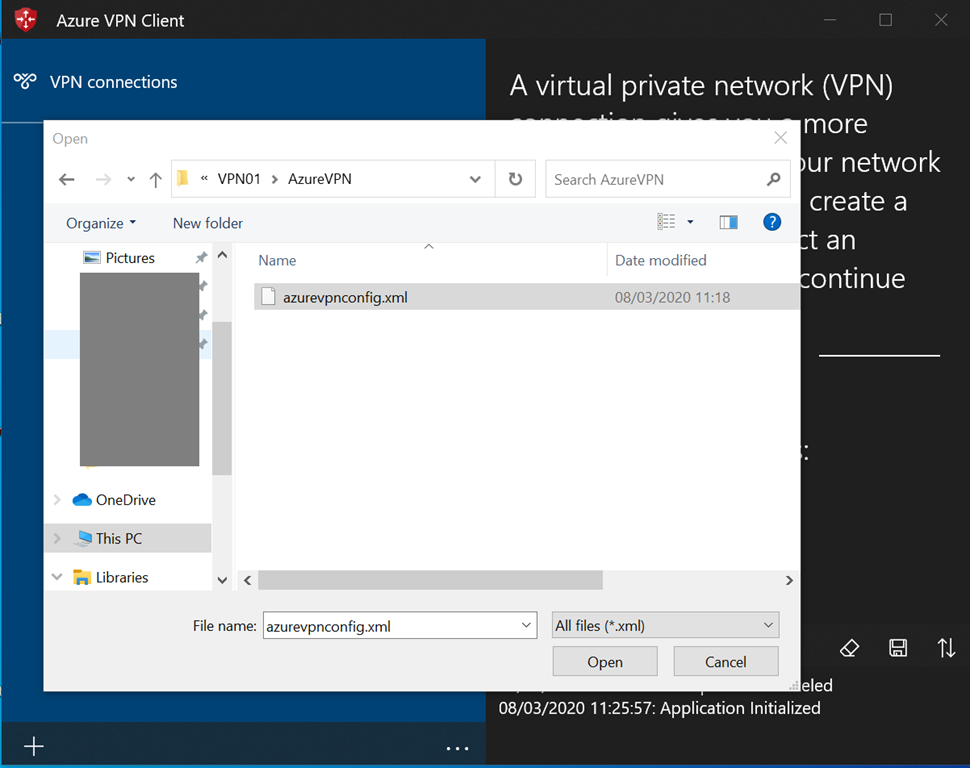The image size is (970, 768).
Task: Click the Forward arrow in Open dialog
Action: tap(103, 179)
